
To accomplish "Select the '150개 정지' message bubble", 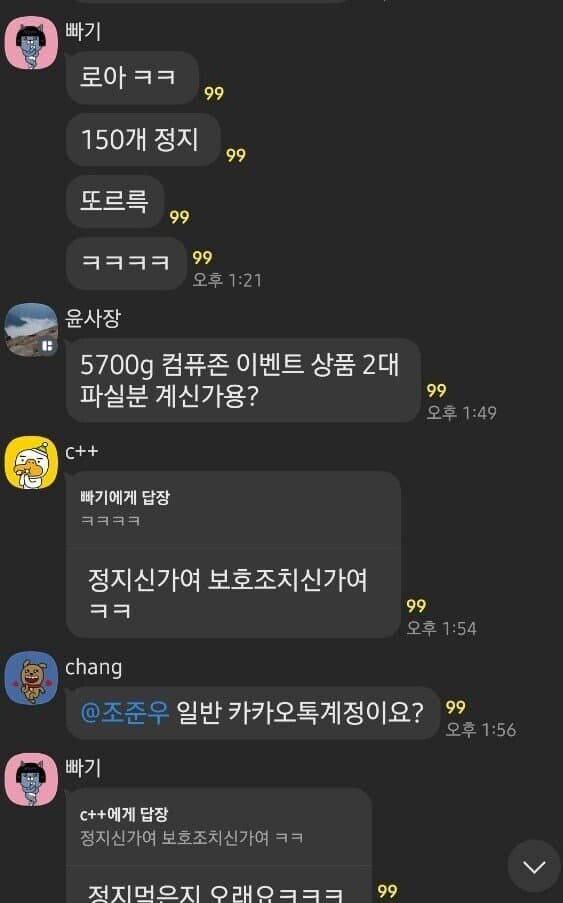I will tap(143, 140).
